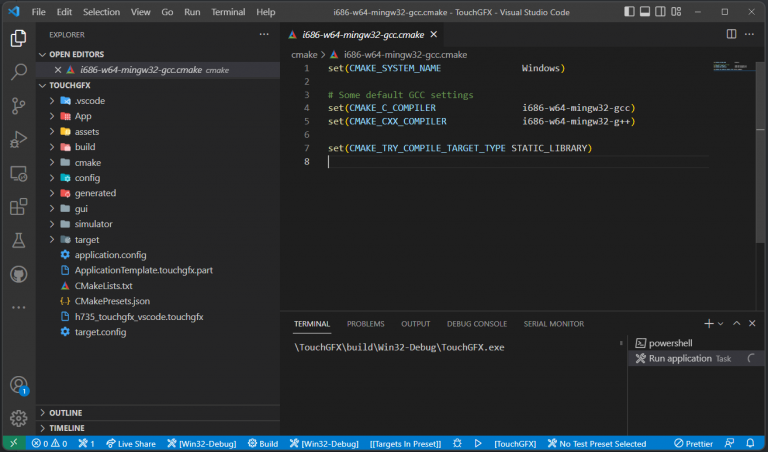Open the Accounts icon with badge
The width and height of the screenshot is (768, 452).
tap(18, 385)
